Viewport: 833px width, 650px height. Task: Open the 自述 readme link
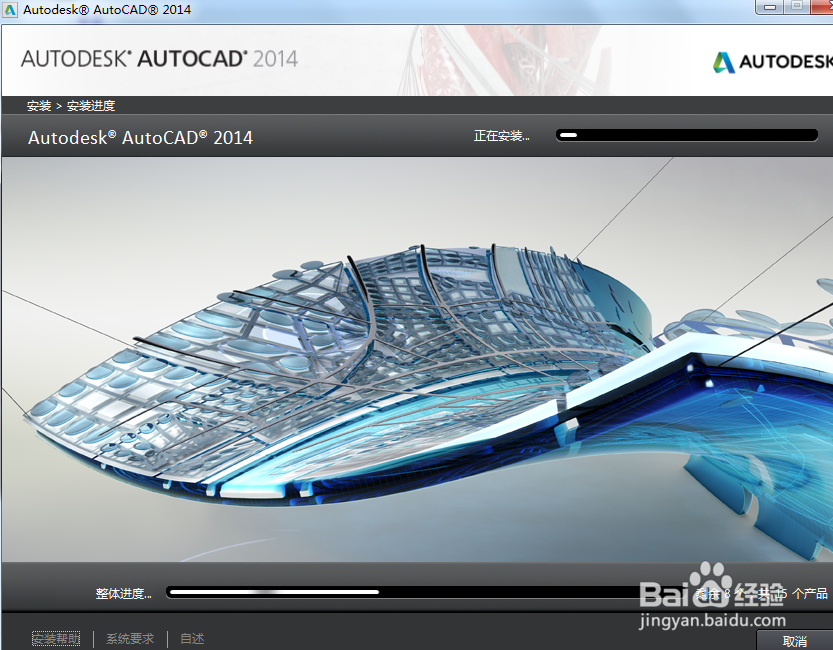coord(192,638)
